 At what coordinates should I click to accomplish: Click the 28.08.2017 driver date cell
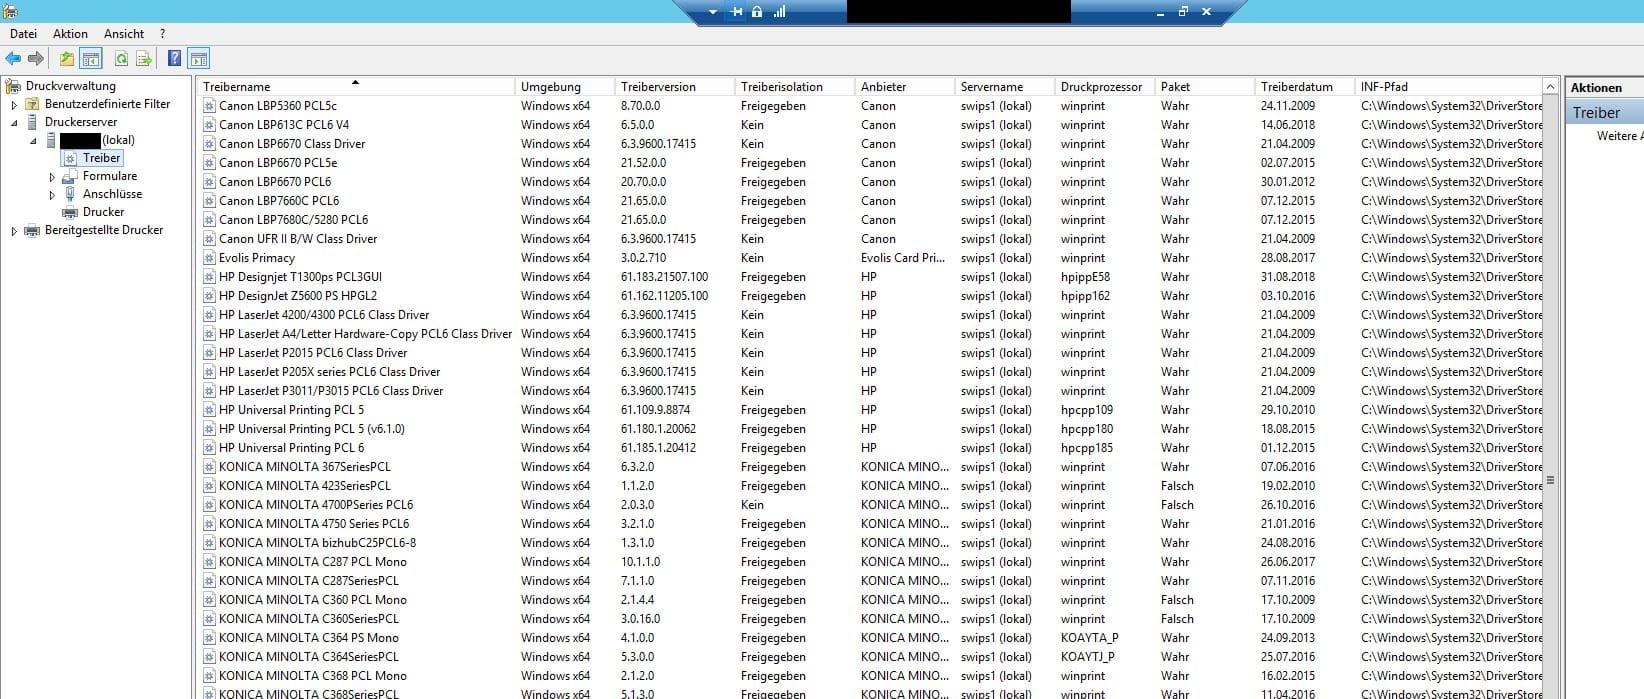[x=1288, y=258]
